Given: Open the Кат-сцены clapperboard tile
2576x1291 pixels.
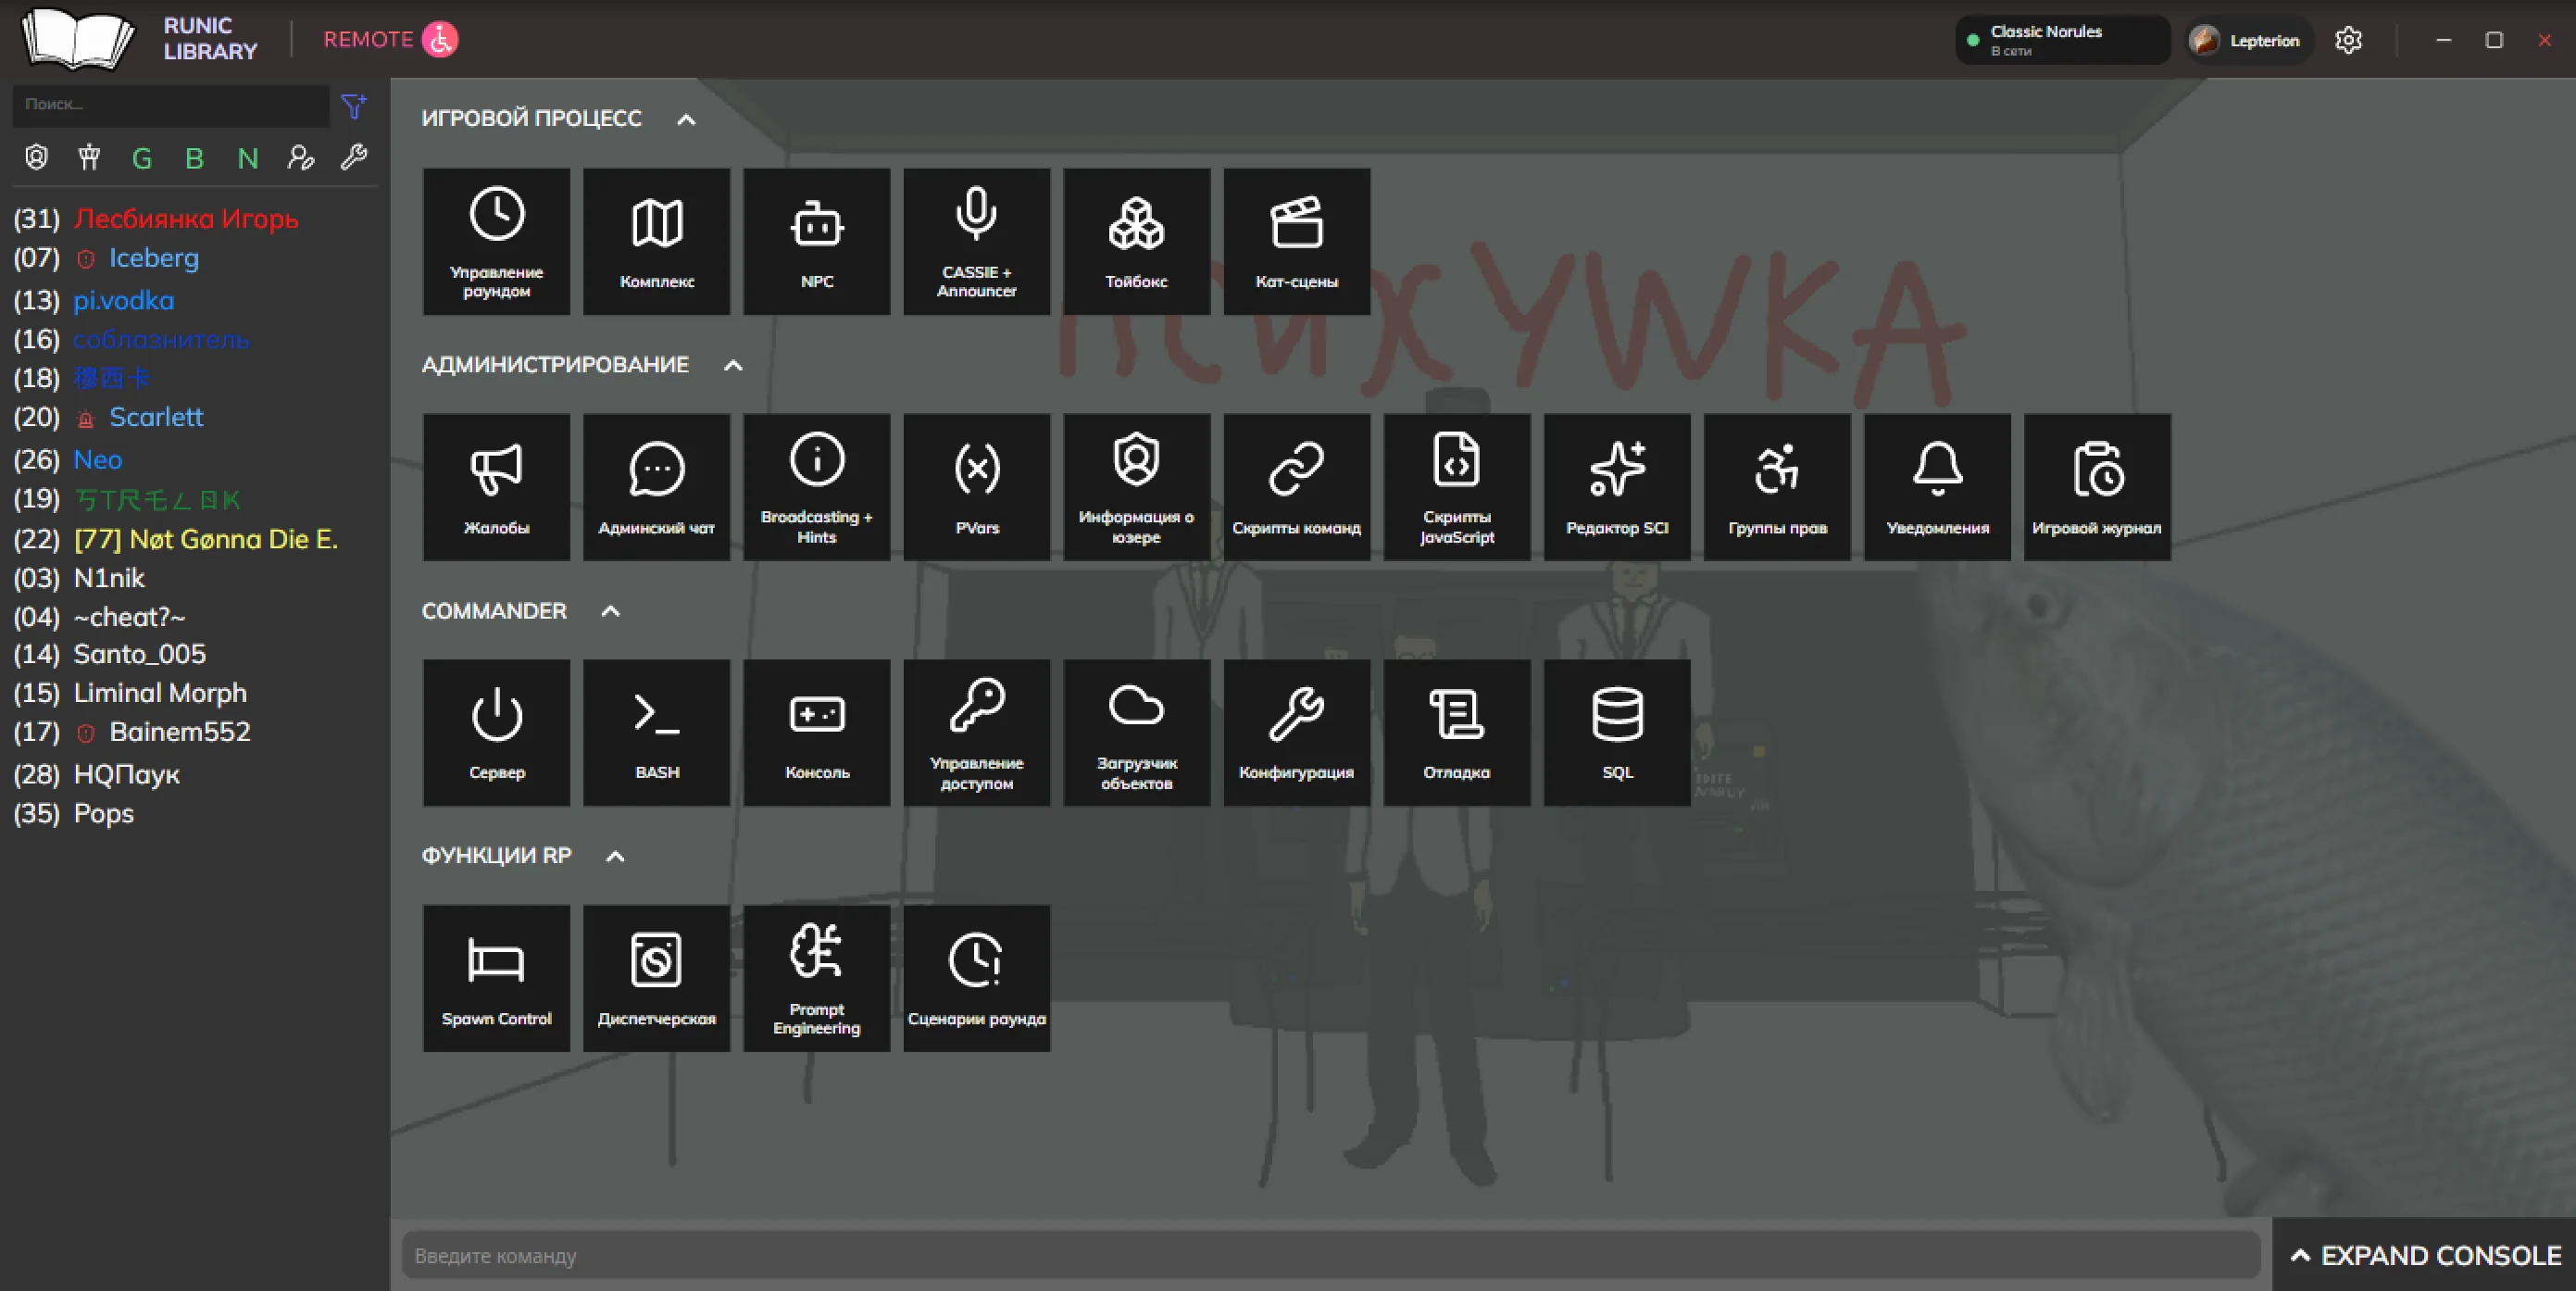Looking at the screenshot, I should (1296, 241).
